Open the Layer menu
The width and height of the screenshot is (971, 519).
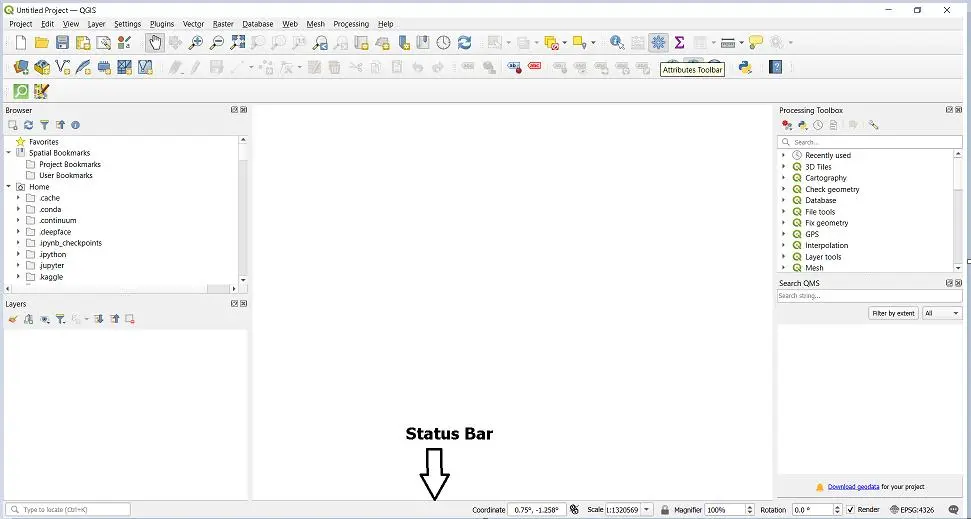[96, 24]
